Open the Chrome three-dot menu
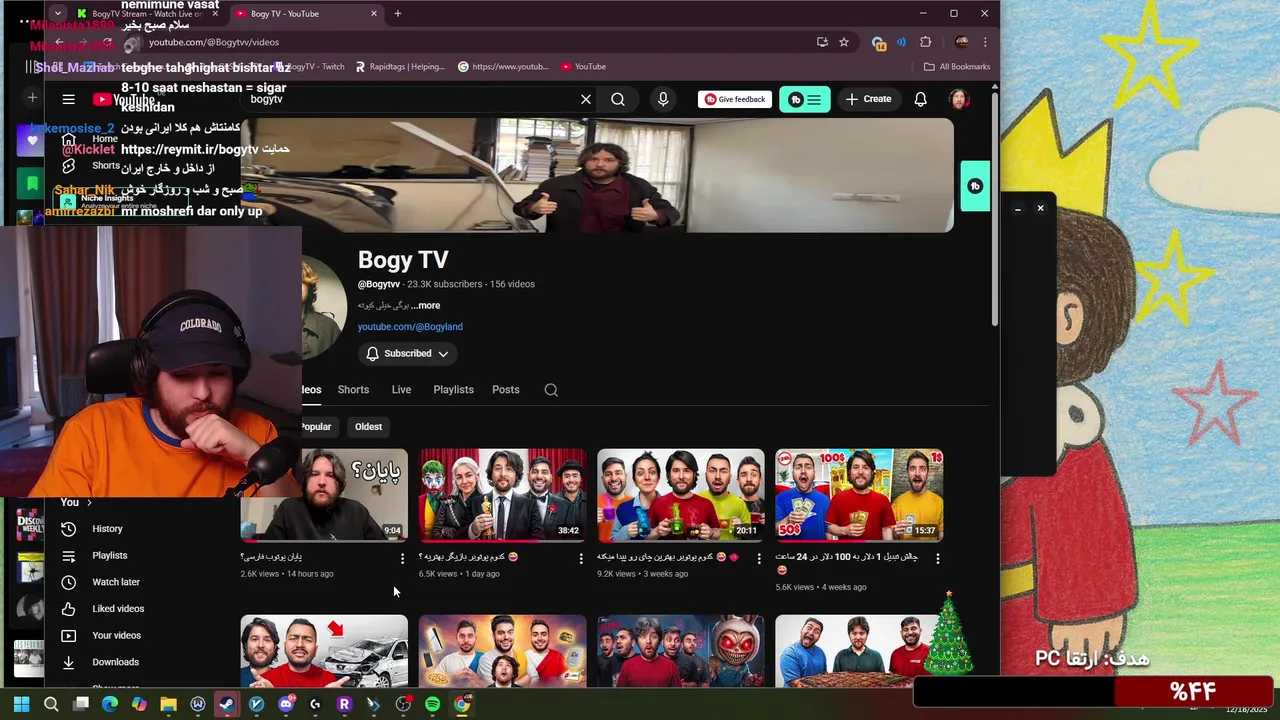 [985, 42]
